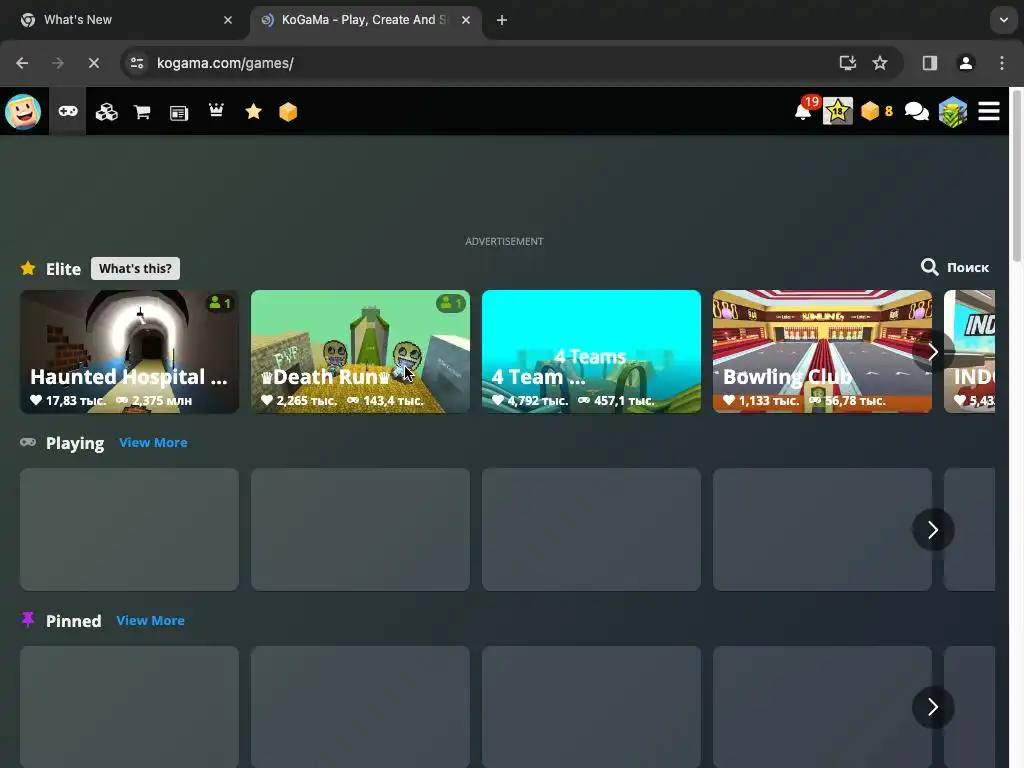Open the gold balance showing 8

click(877, 112)
